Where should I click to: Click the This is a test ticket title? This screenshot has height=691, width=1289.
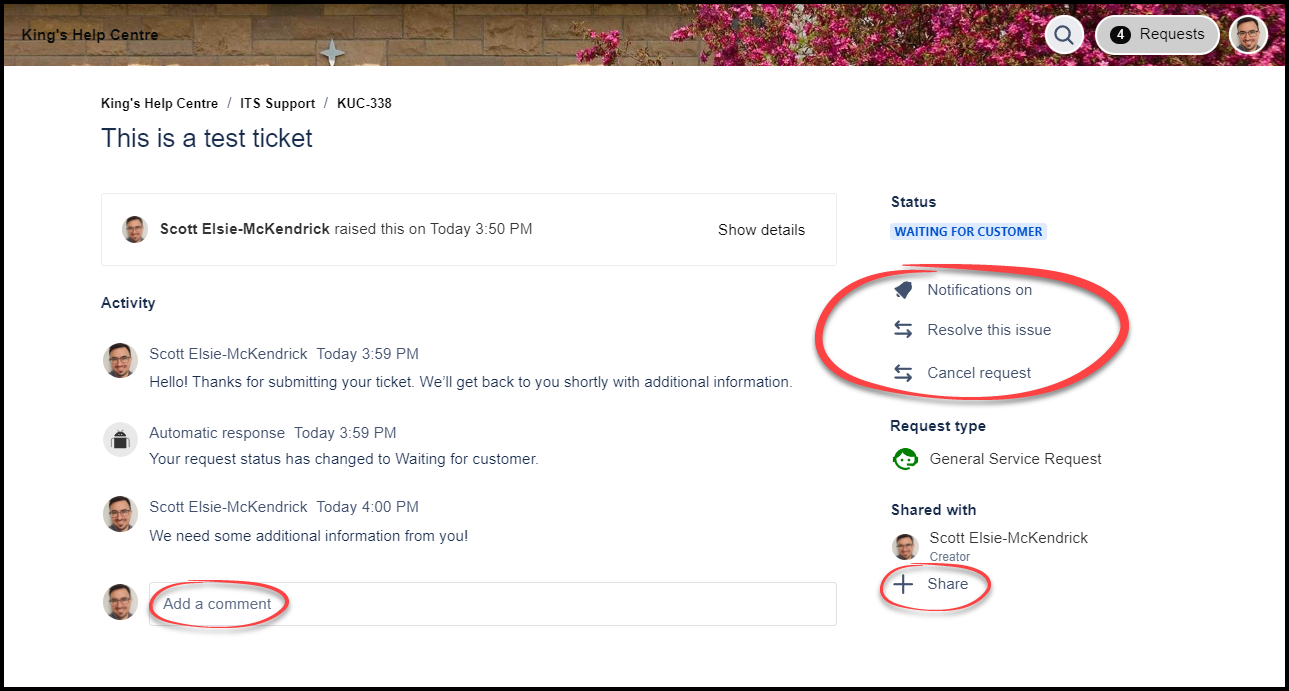tap(207, 138)
